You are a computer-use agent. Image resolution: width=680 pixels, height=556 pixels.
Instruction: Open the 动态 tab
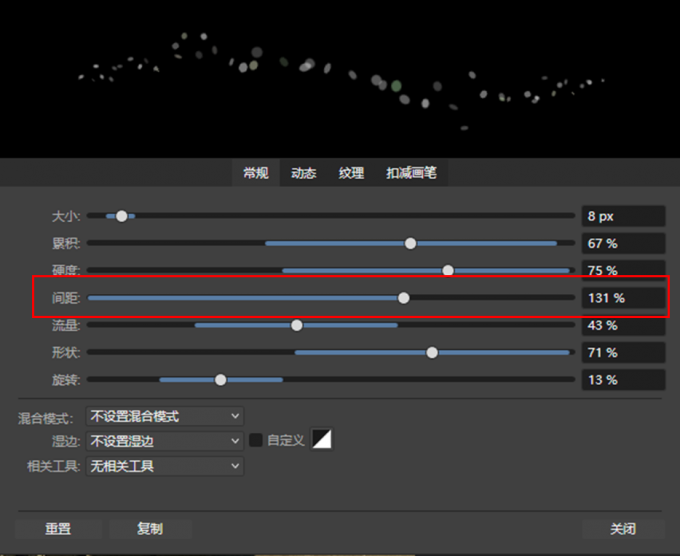pyautogui.click(x=303, y=173)
